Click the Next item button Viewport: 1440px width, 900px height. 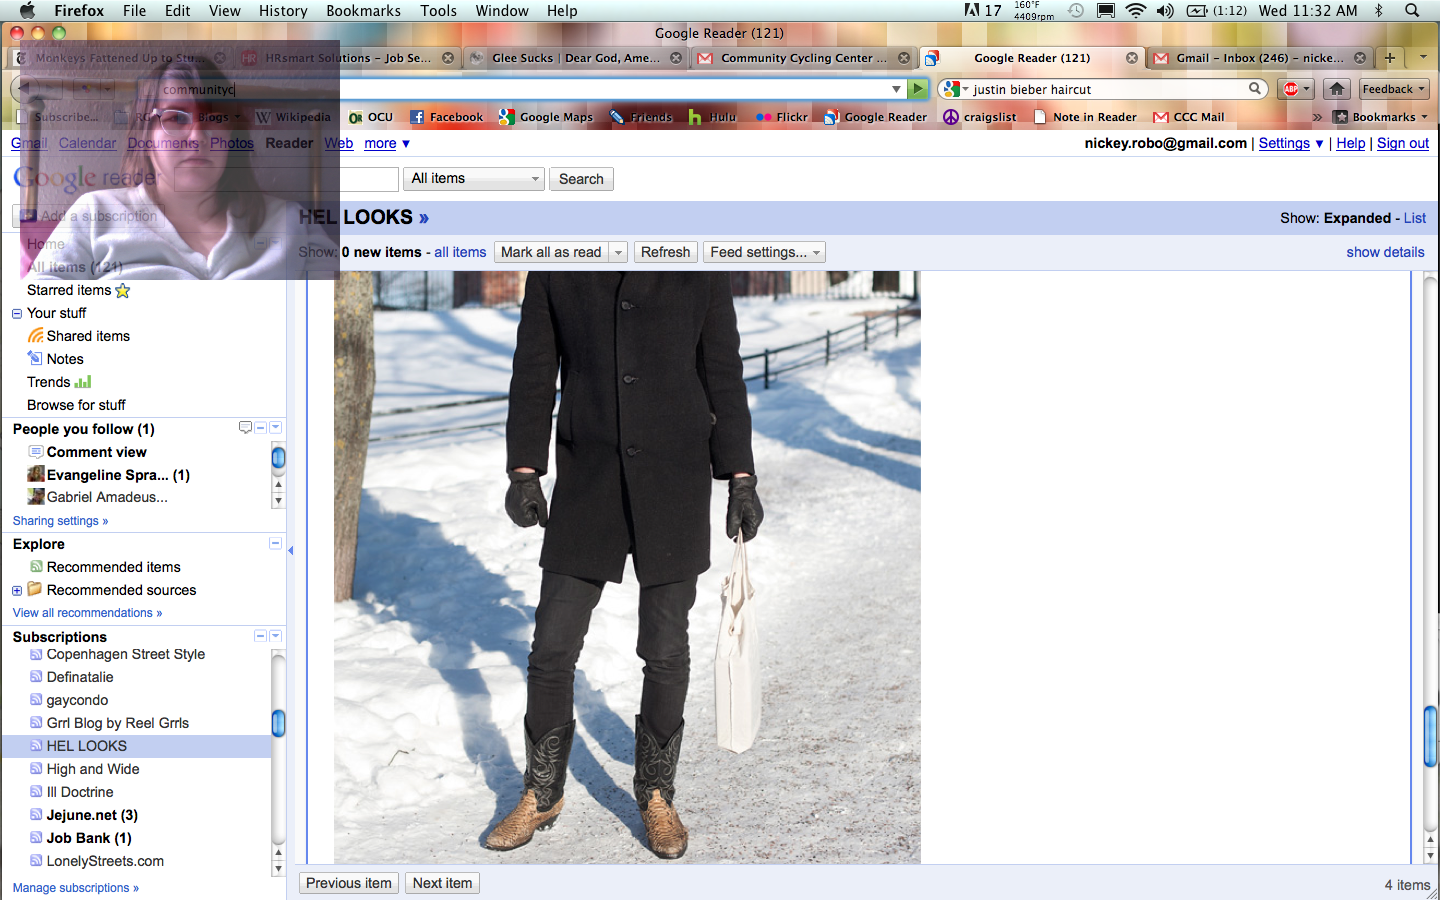[442, 883]
